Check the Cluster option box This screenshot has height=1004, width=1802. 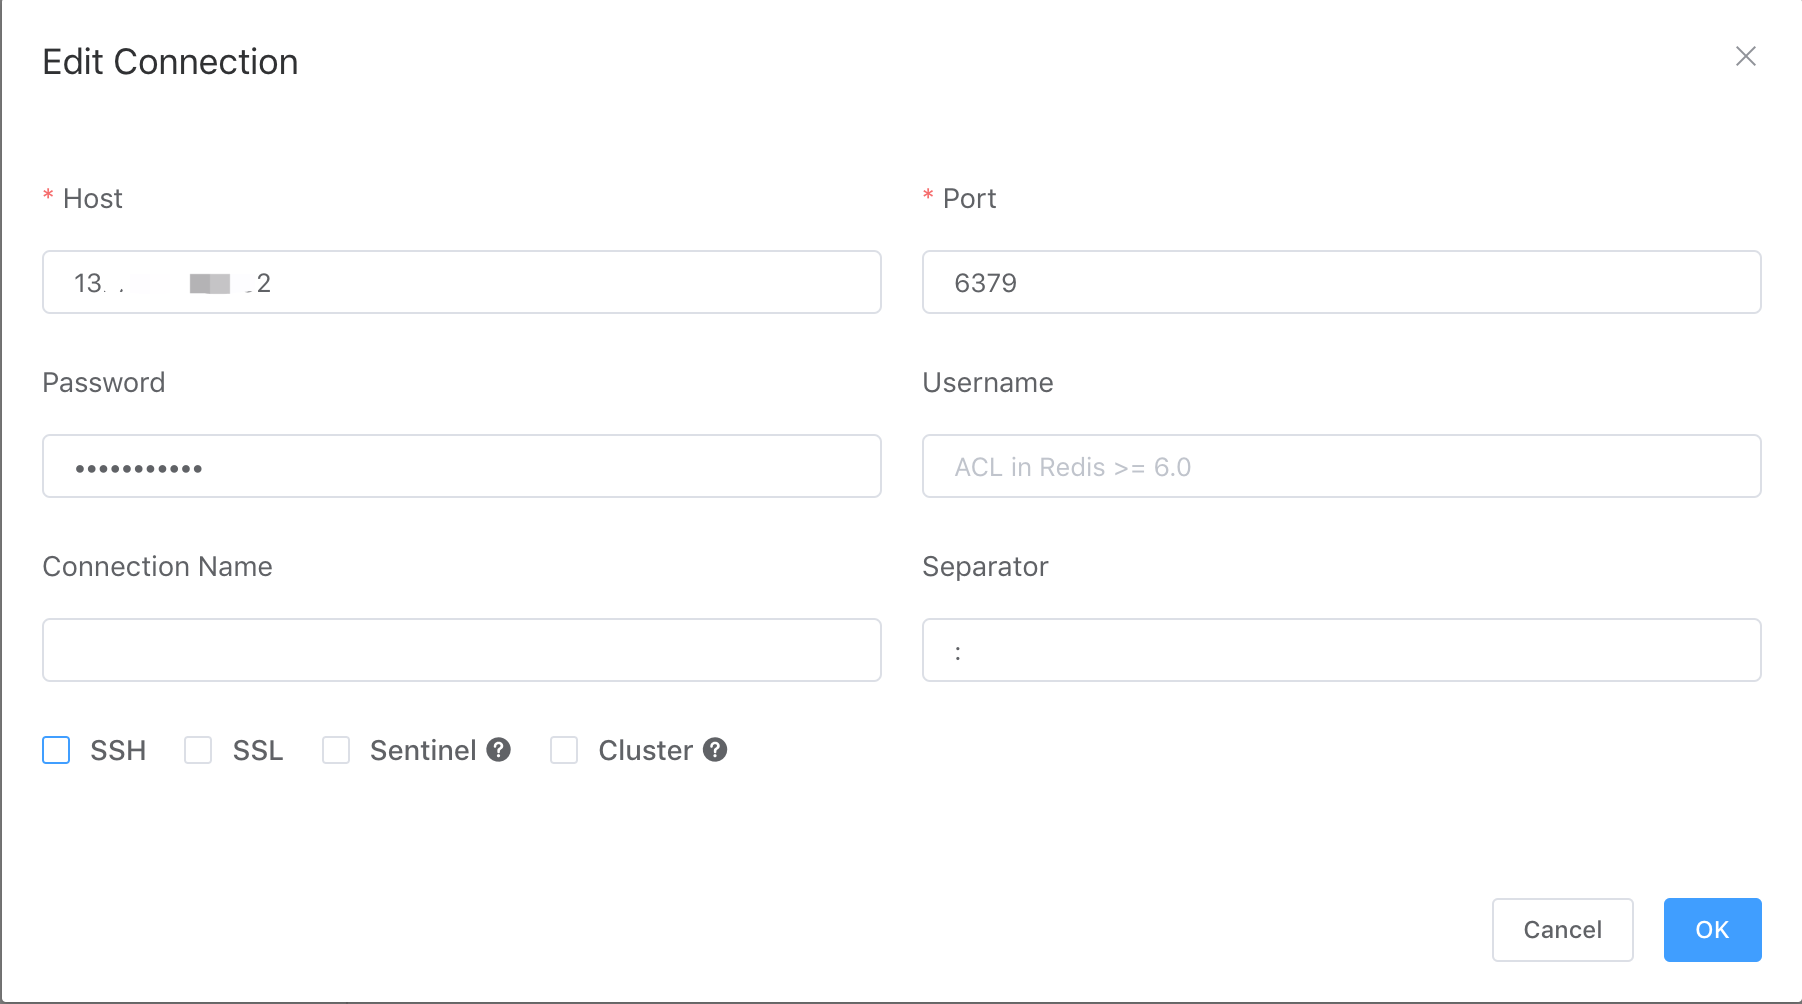tap(564, 750)
